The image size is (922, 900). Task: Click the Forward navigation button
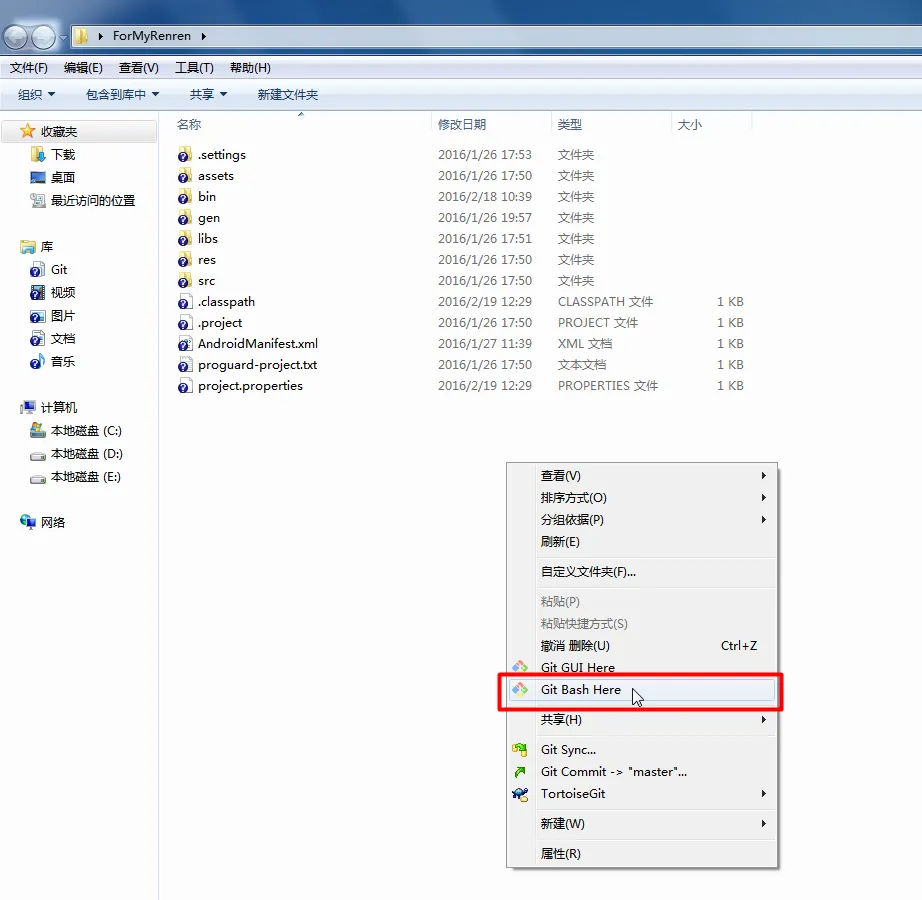(x=44, y=37)
